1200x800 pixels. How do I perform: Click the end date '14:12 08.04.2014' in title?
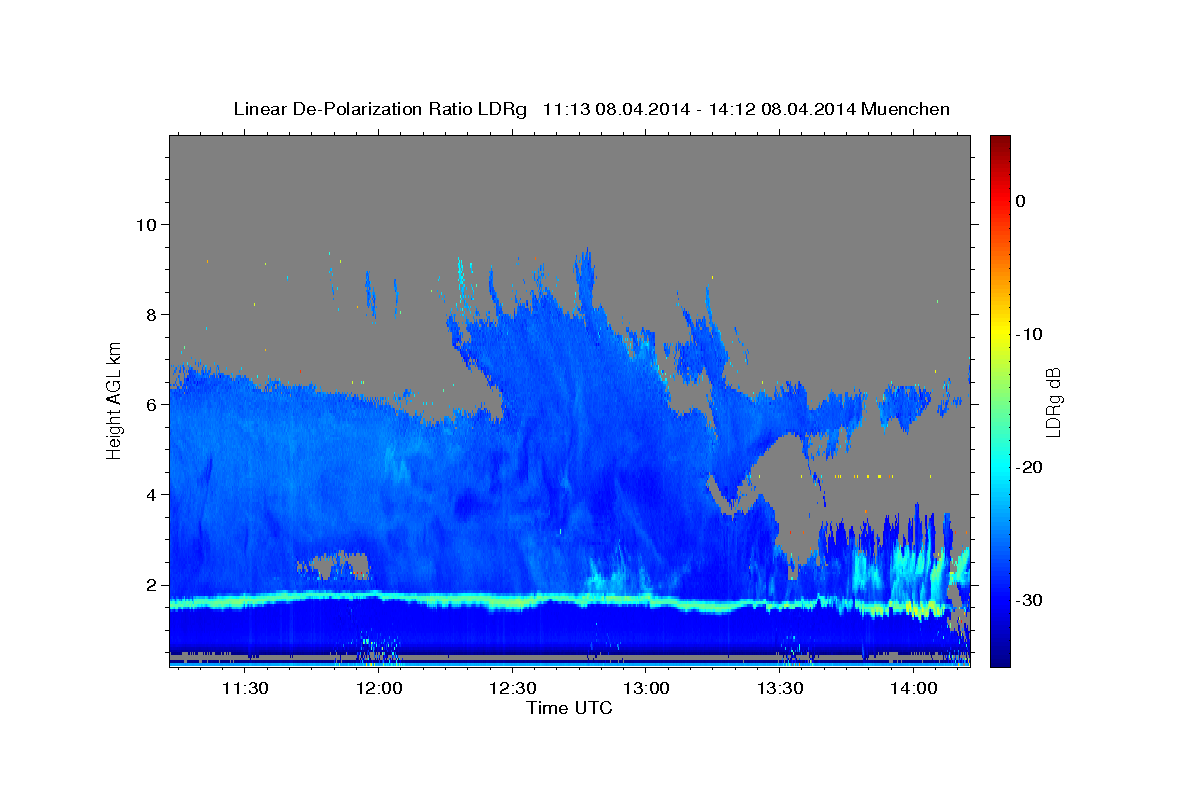pos(782,109)
